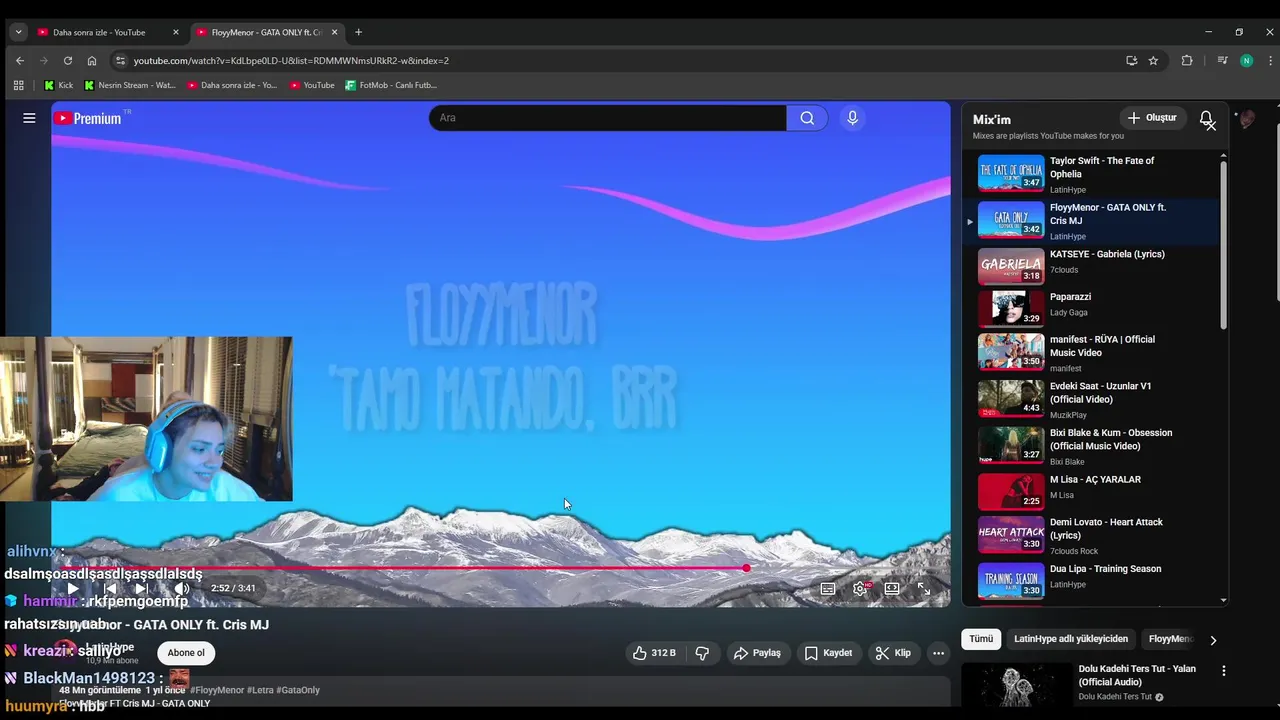The width and height of the screenshot is (1280, 720).
Task: Open Chrome profile N avatar
Action: click(x=1246, y=60)
